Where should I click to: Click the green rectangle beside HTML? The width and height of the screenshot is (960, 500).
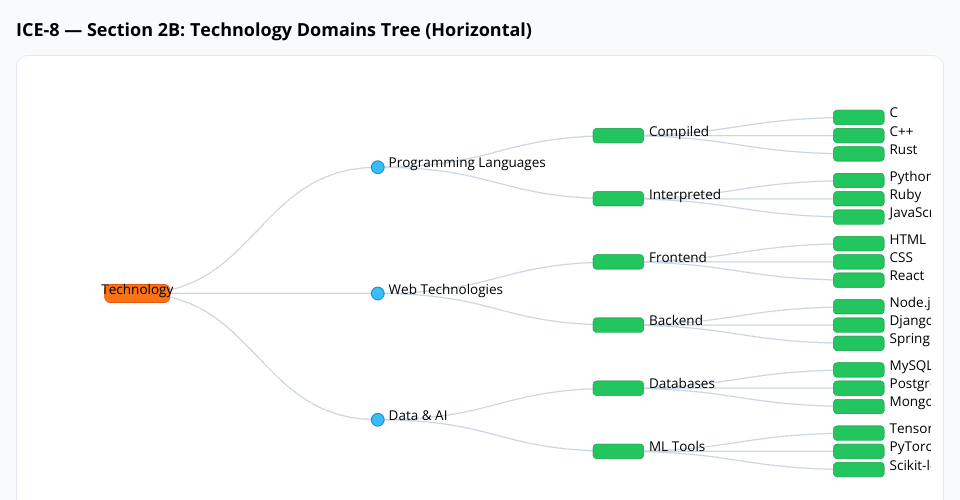click(x=858, y=243)
